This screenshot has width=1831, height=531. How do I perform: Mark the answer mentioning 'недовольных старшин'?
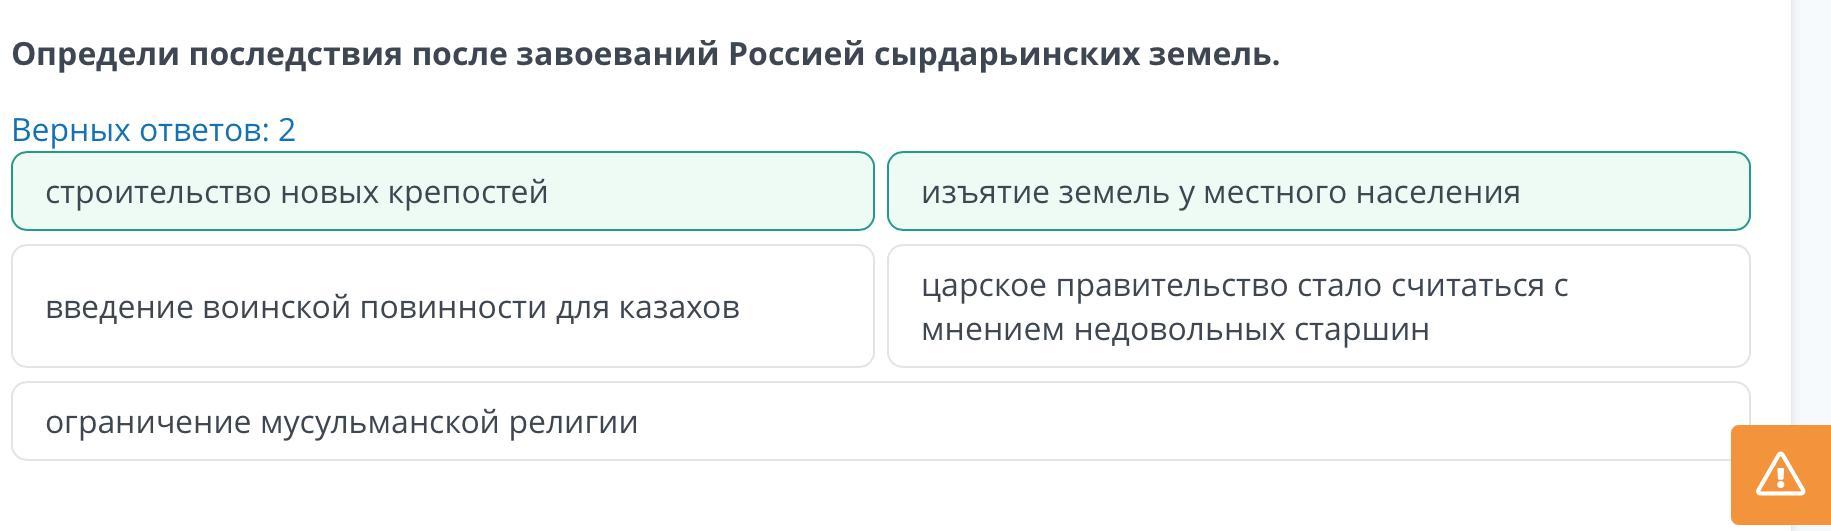pyautogui.click(x=1318, y=306)
